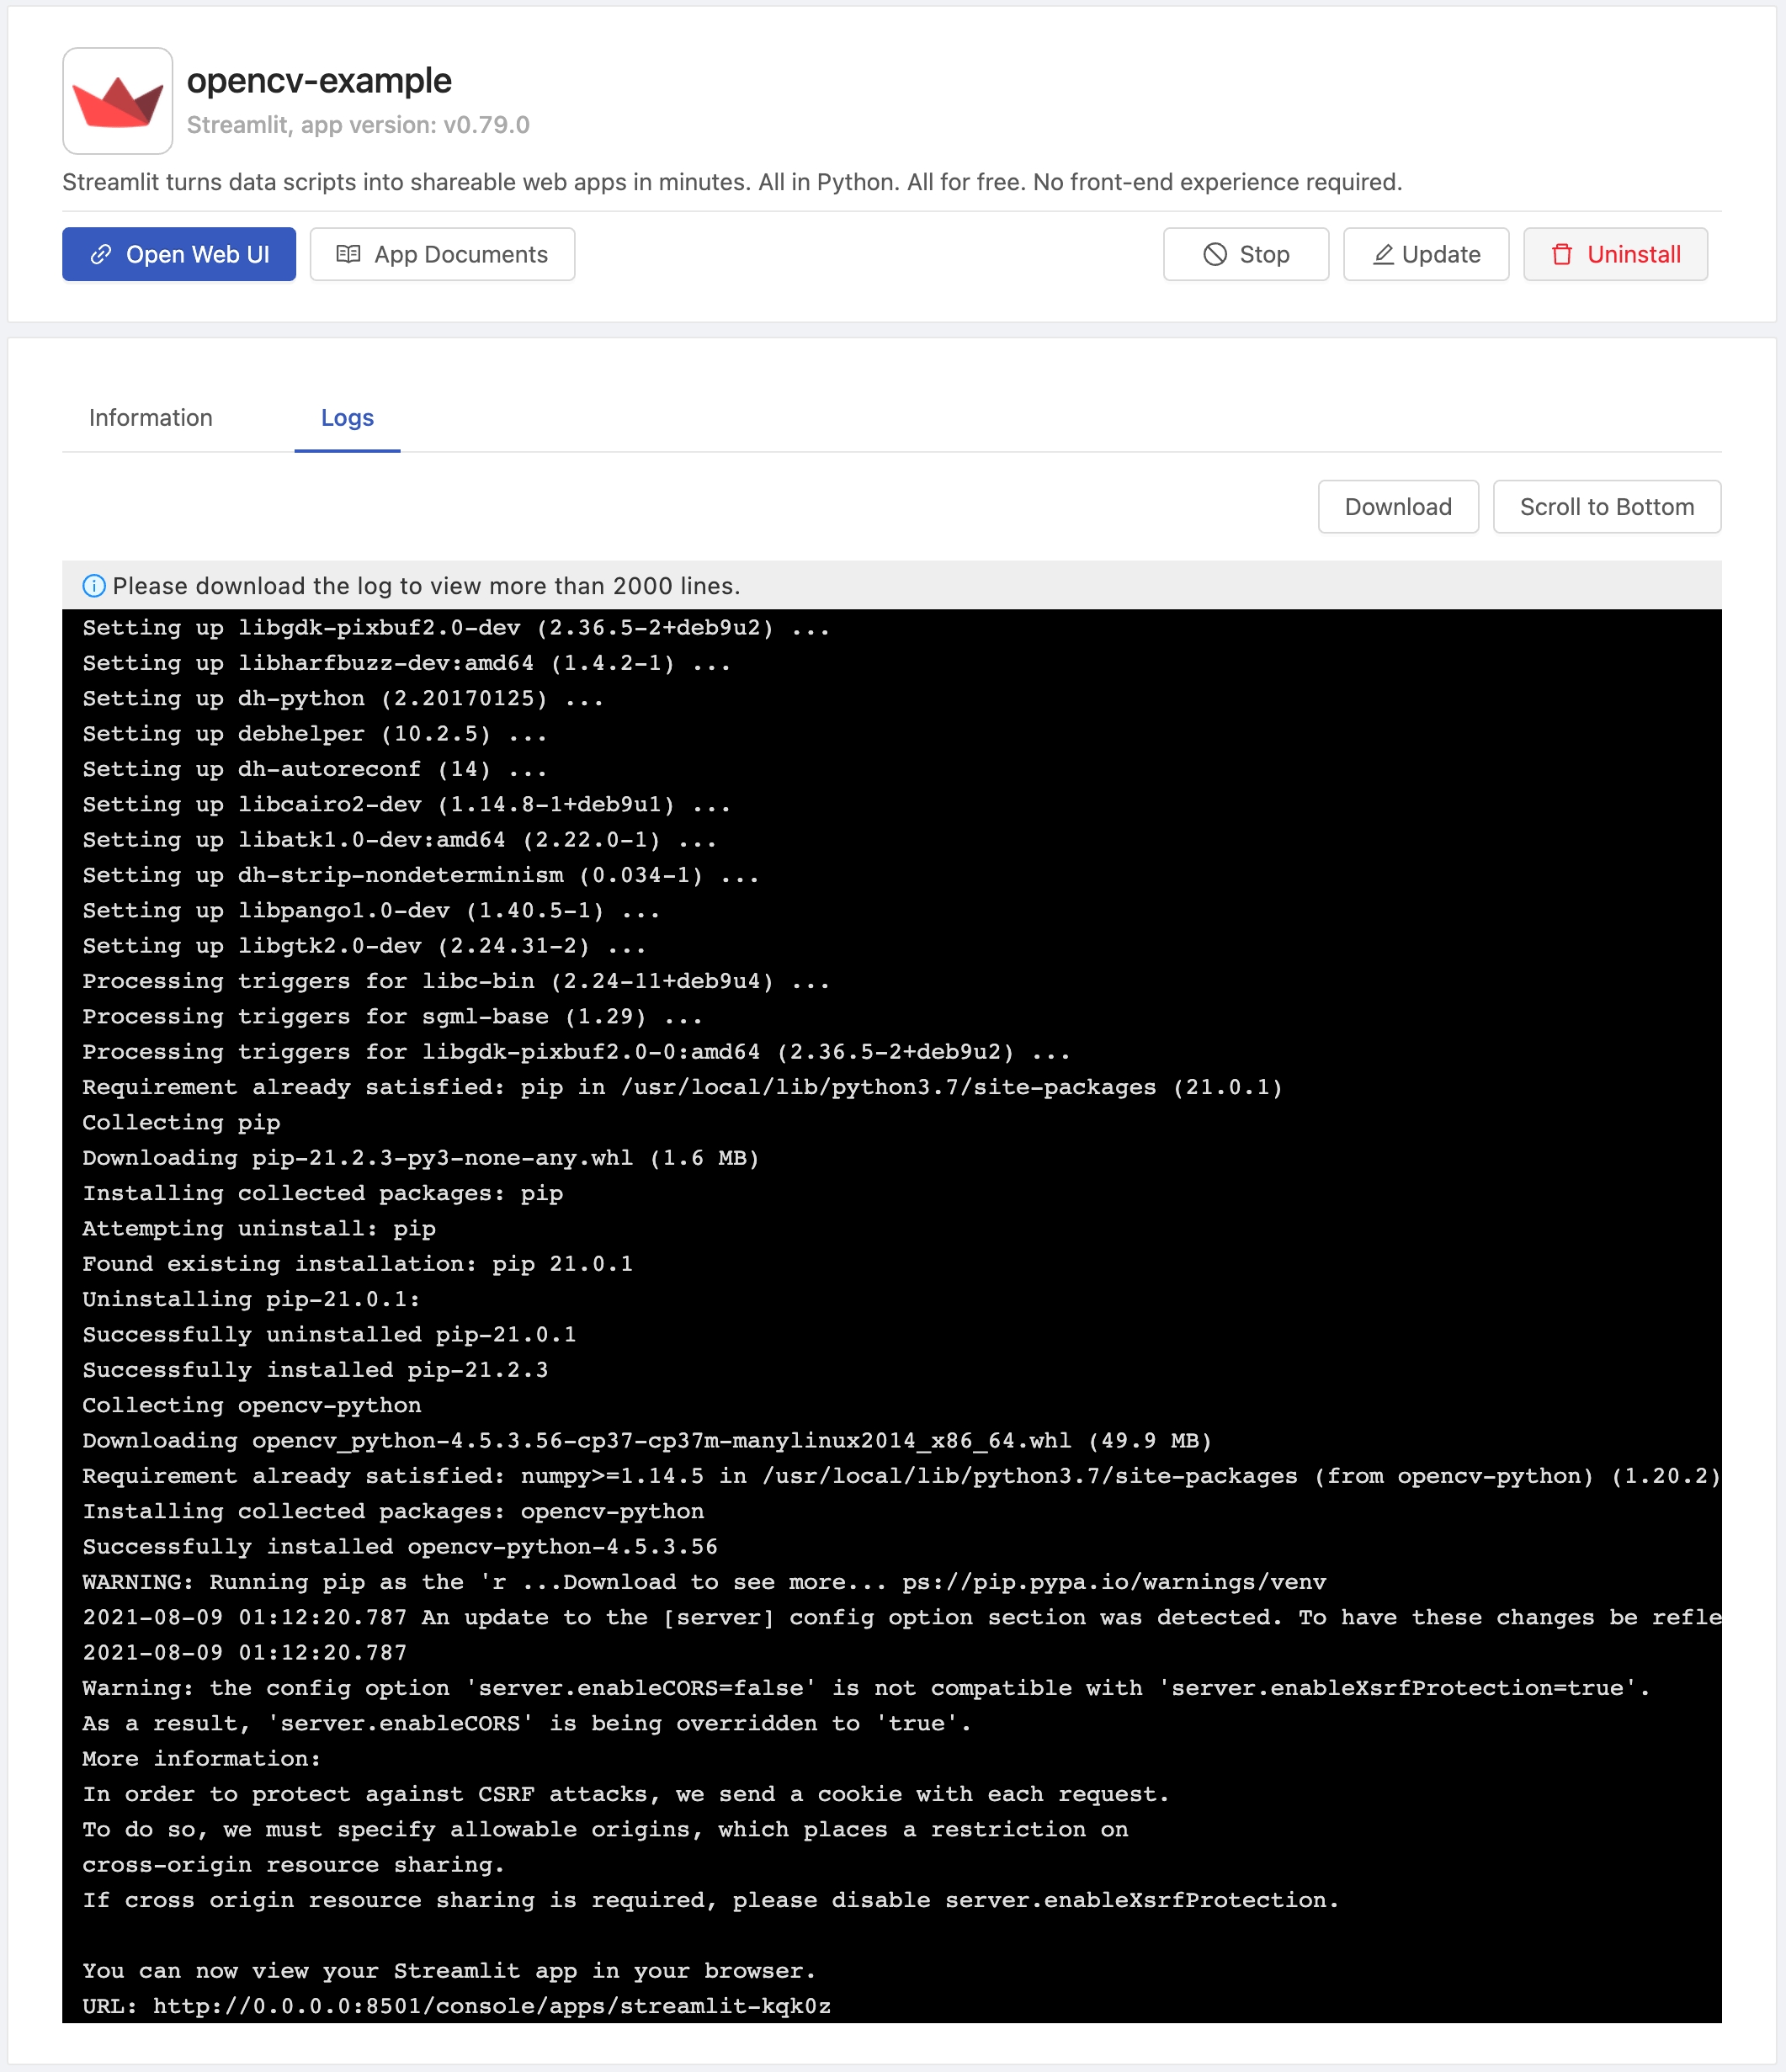The image size is (1786, 2072).
Task: Click 'Successfully installed opencv-python-4.5.3.56' line
Action: coord(400,1546)
